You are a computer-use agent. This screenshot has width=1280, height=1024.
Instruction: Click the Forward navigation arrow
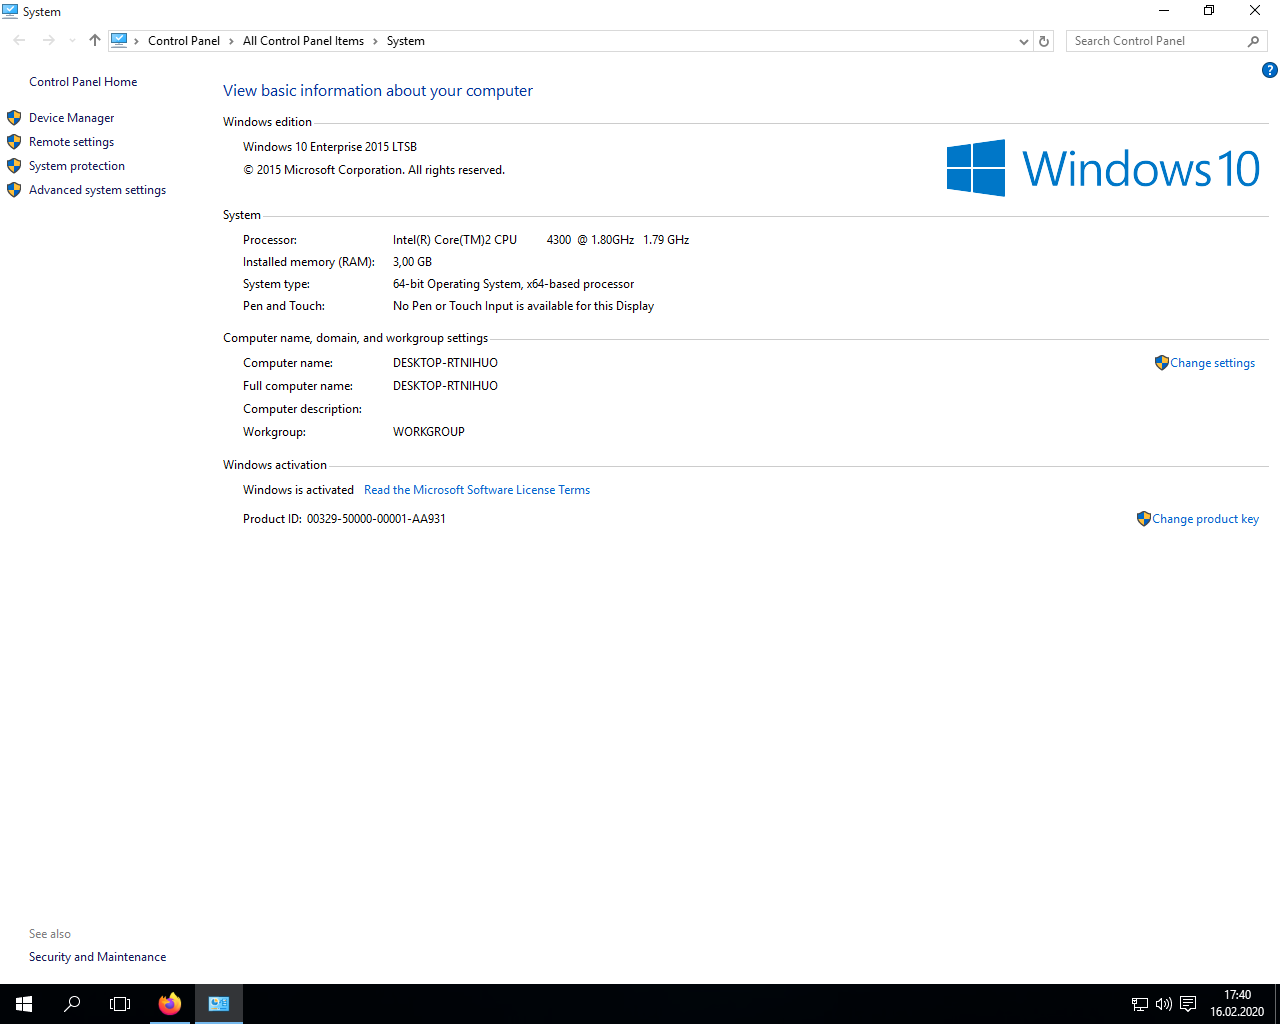pyautogui.click(x=48, y=41)
